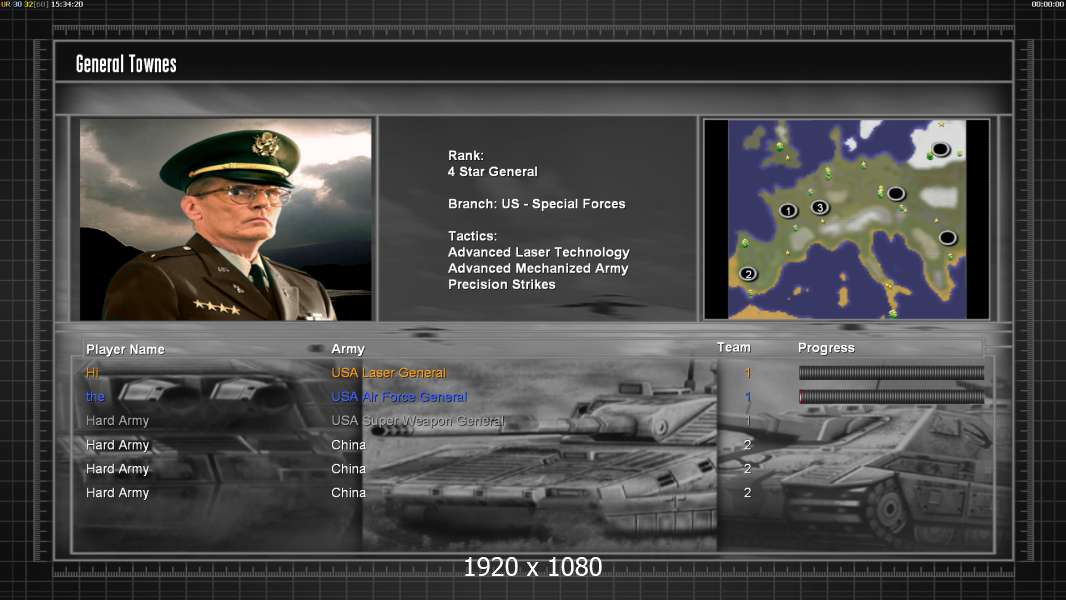The width and height of the screenshot is (1066, 600).
Task: Select the blank start marker right of marker 3
Action: (x=896, y=194)
